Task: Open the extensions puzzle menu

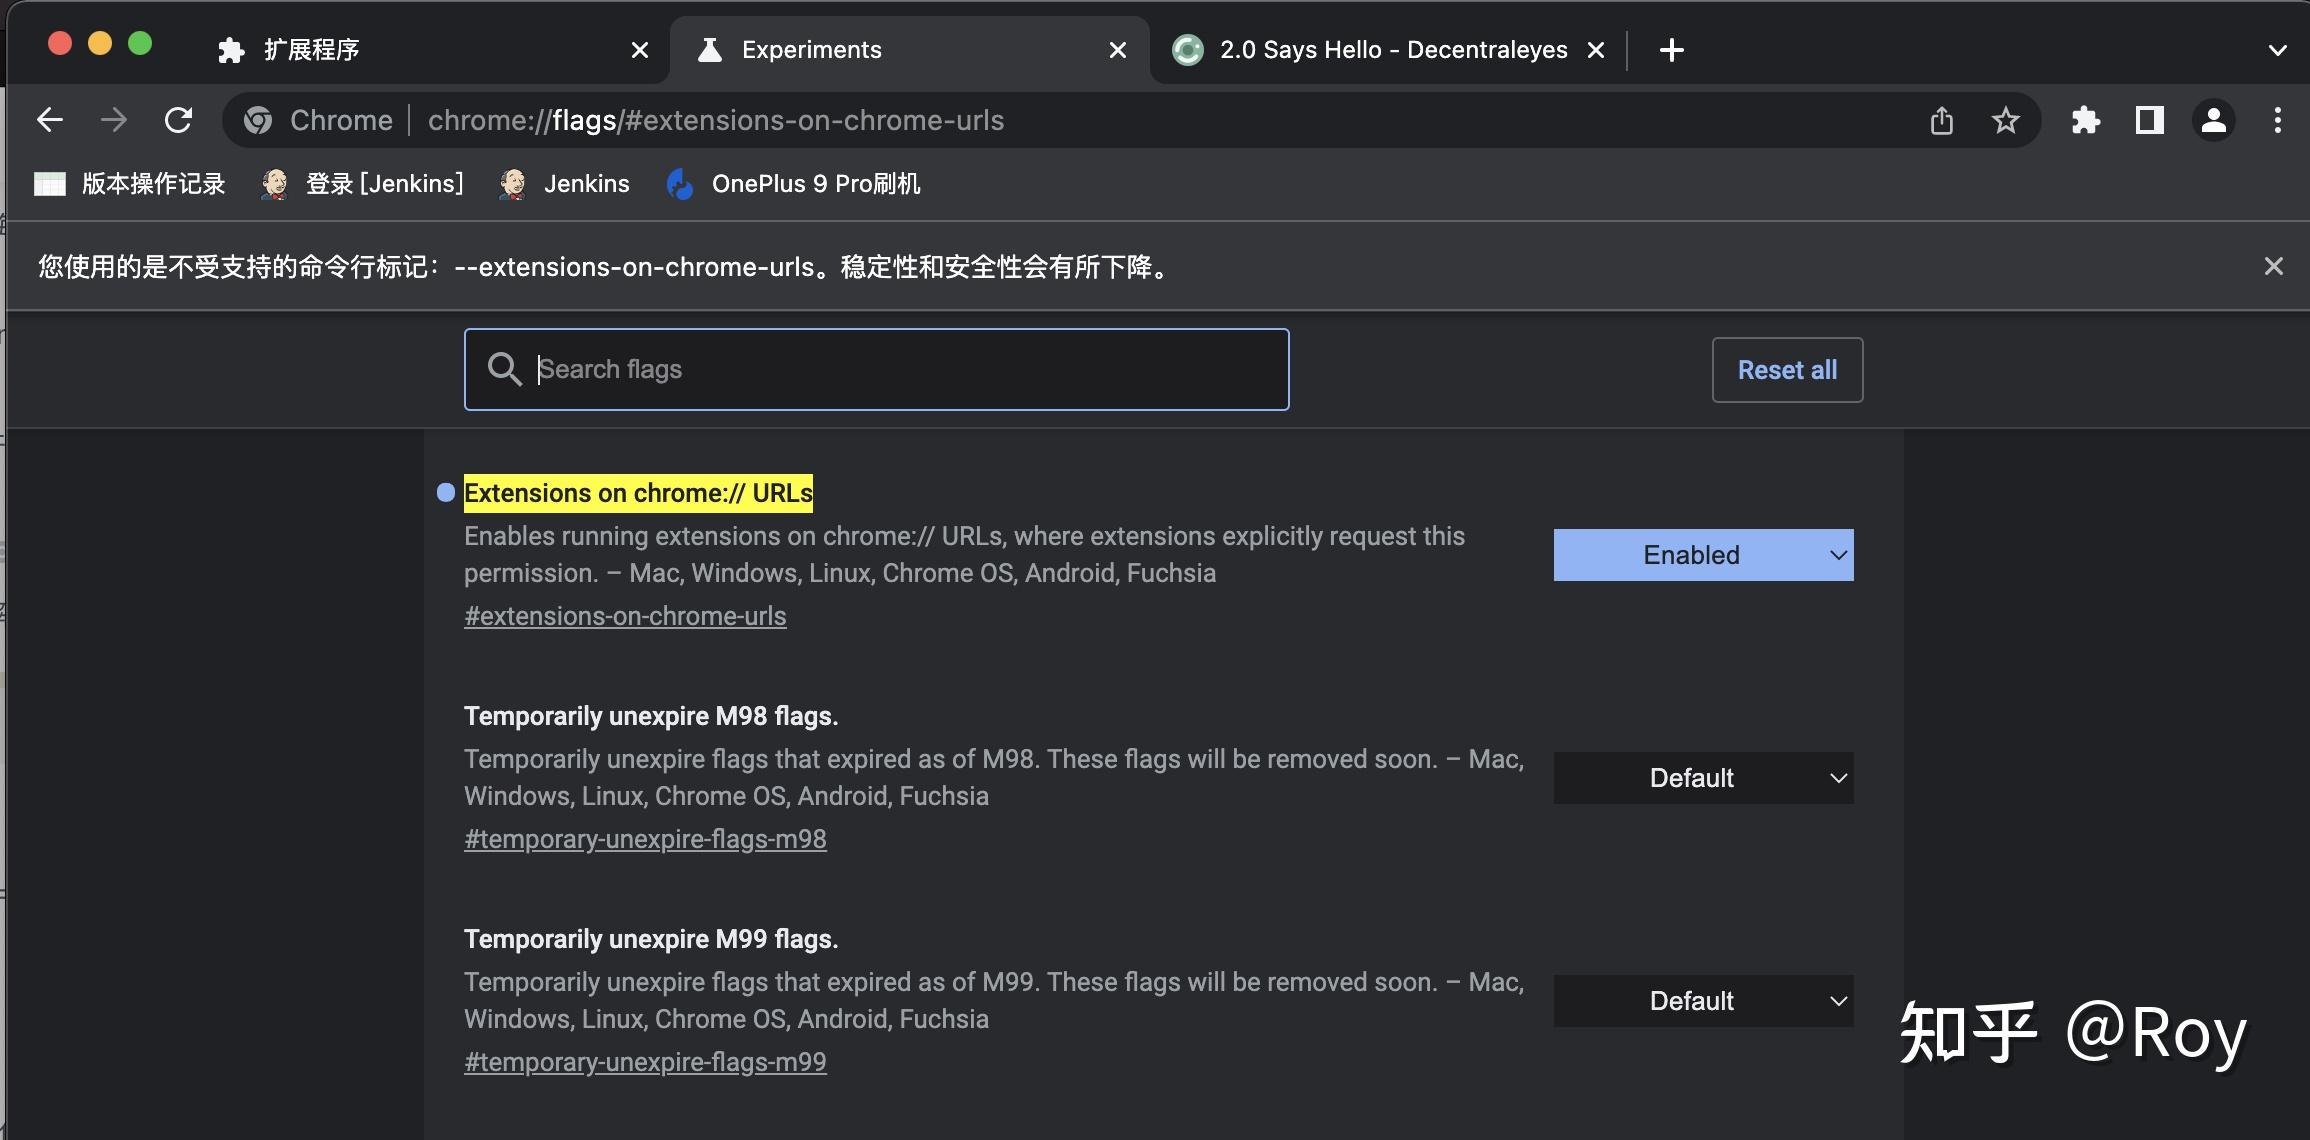Action: pyautogui.click(x=2085, y=121)
